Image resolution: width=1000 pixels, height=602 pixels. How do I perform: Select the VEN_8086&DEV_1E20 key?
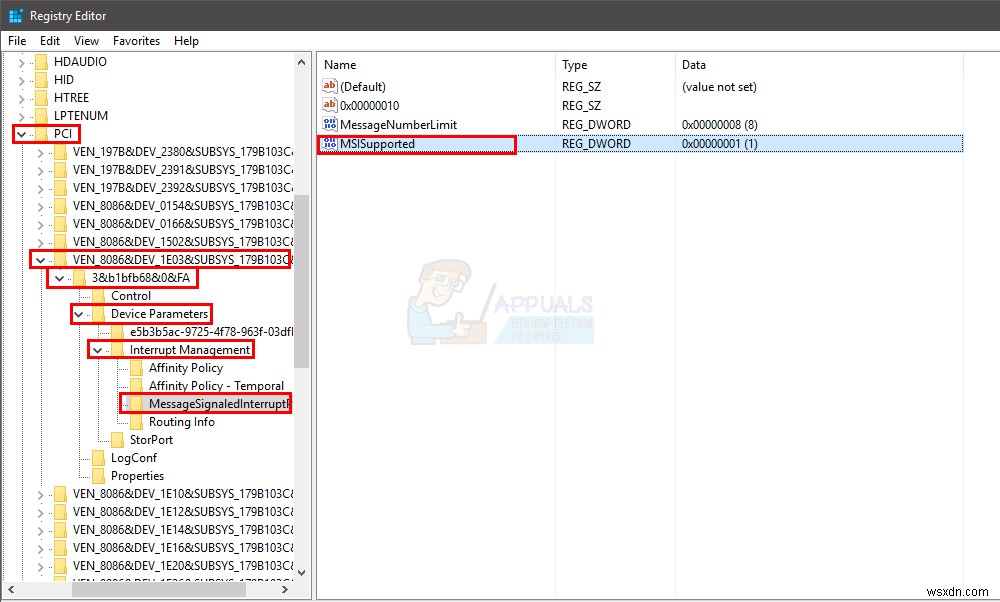point(182,566)
